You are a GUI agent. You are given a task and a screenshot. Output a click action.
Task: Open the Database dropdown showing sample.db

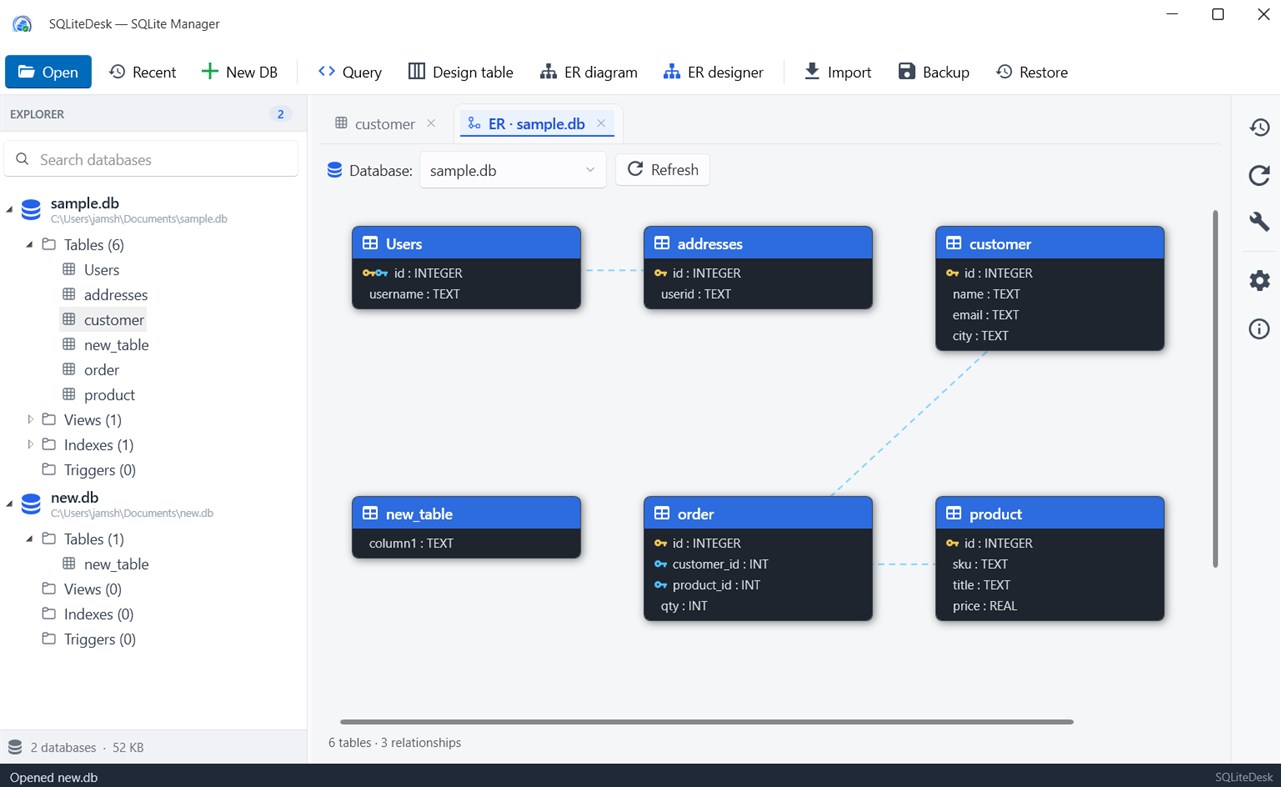(x=513, y=170)
